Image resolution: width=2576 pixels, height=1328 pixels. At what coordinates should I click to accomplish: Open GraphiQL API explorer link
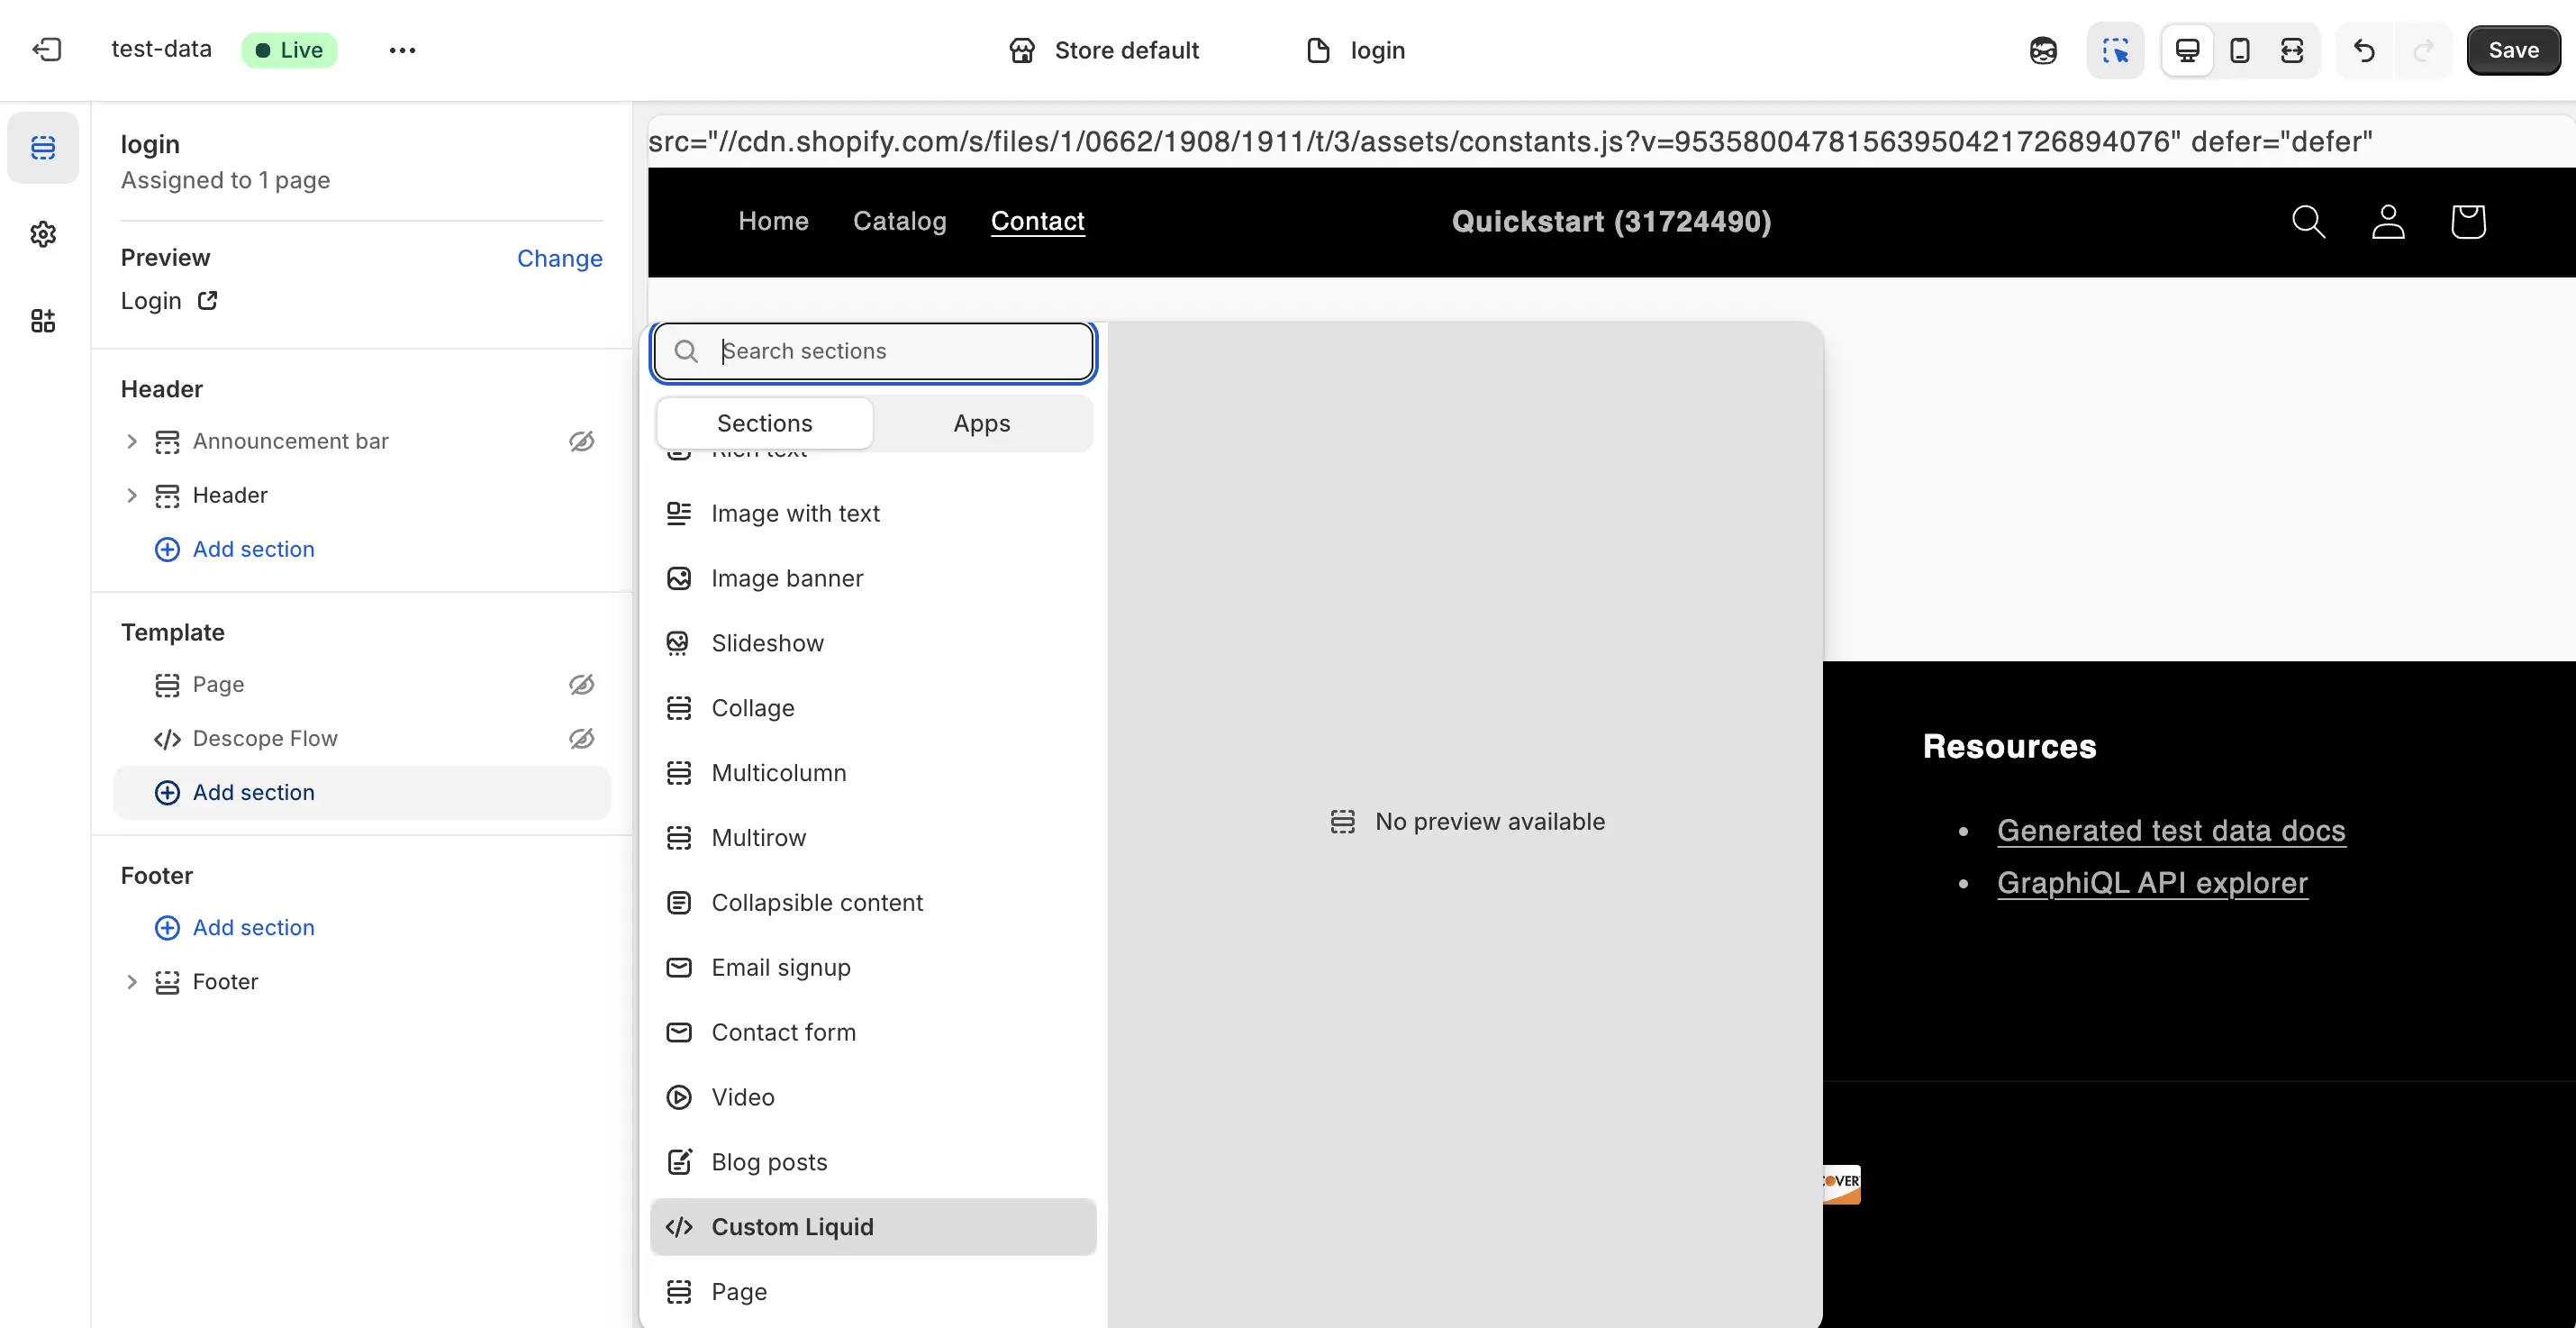2152,883
